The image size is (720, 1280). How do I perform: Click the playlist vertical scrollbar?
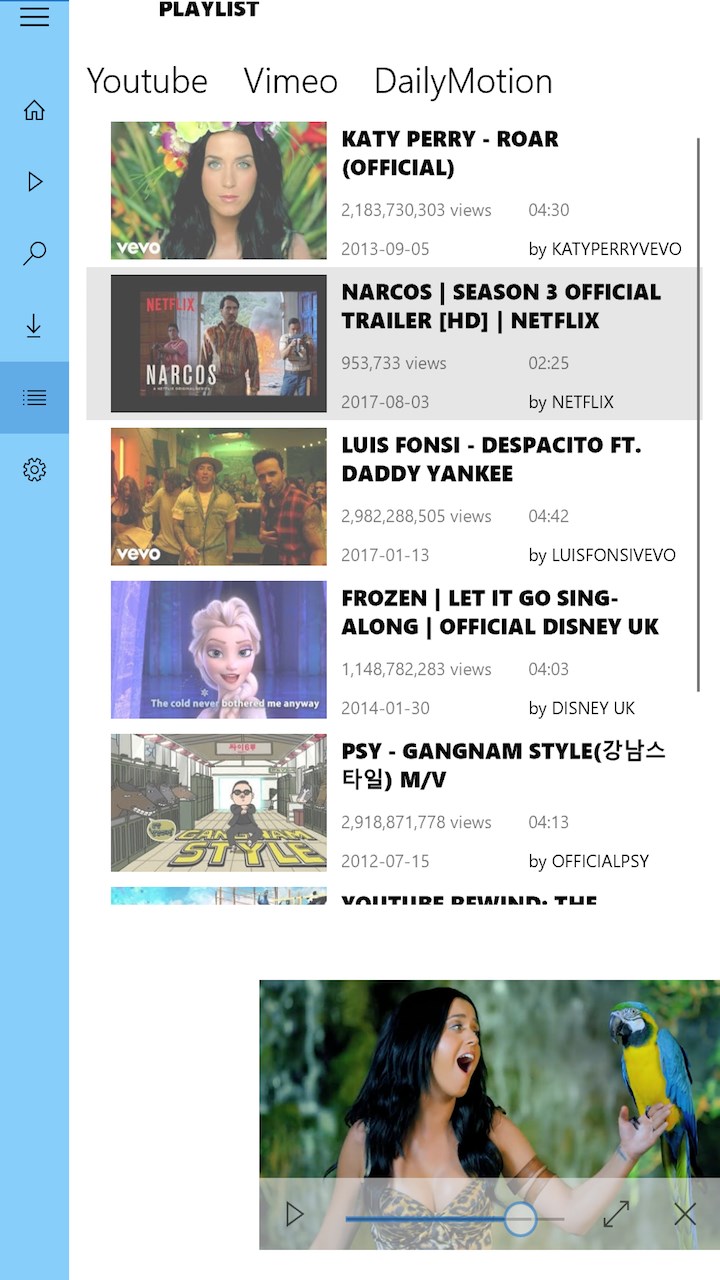(698, 413)
